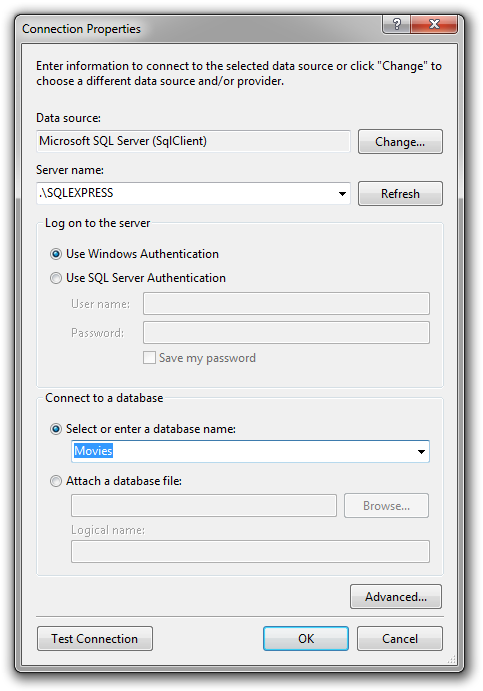Click the User name input field

(x=286, y=304)
